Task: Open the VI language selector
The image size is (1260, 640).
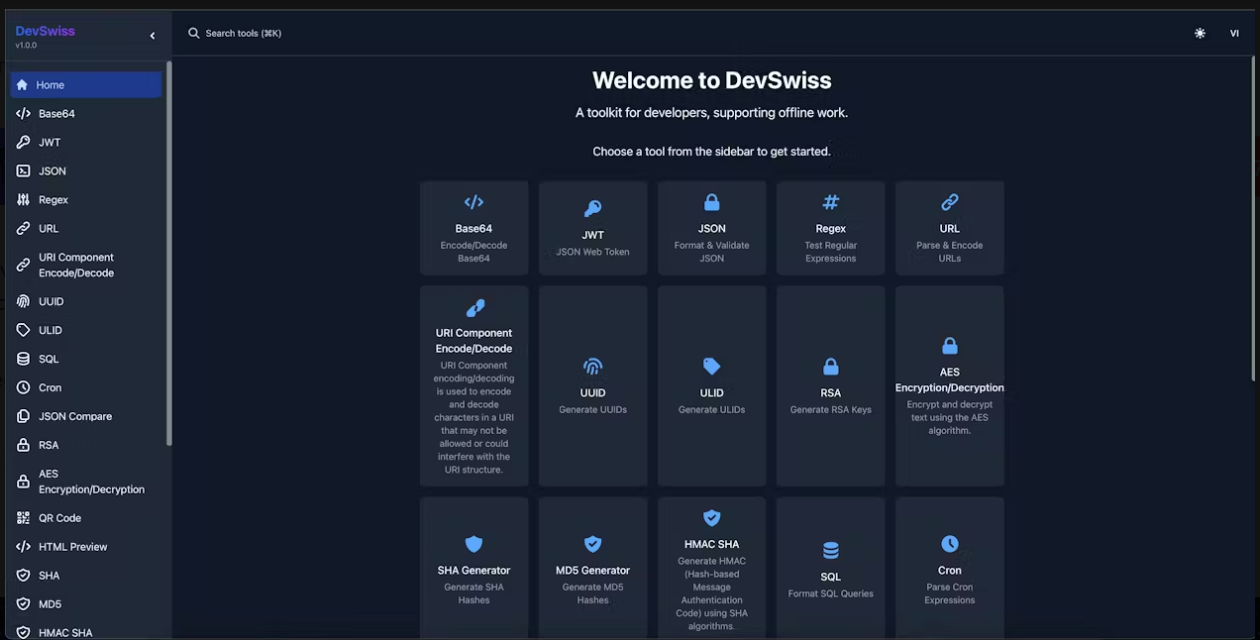Action: coord(1234,33)
